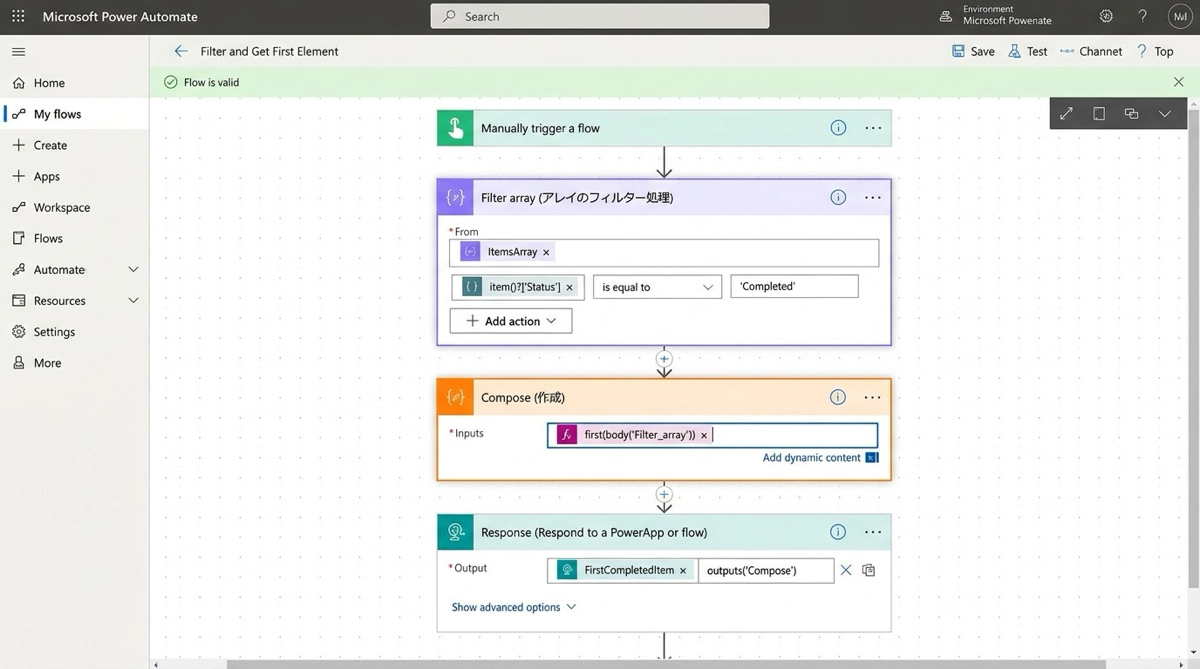Image resolution: width=1200 pixels, height=669 pixels.
Task: Click the Save button
Action: coord(973,51)
